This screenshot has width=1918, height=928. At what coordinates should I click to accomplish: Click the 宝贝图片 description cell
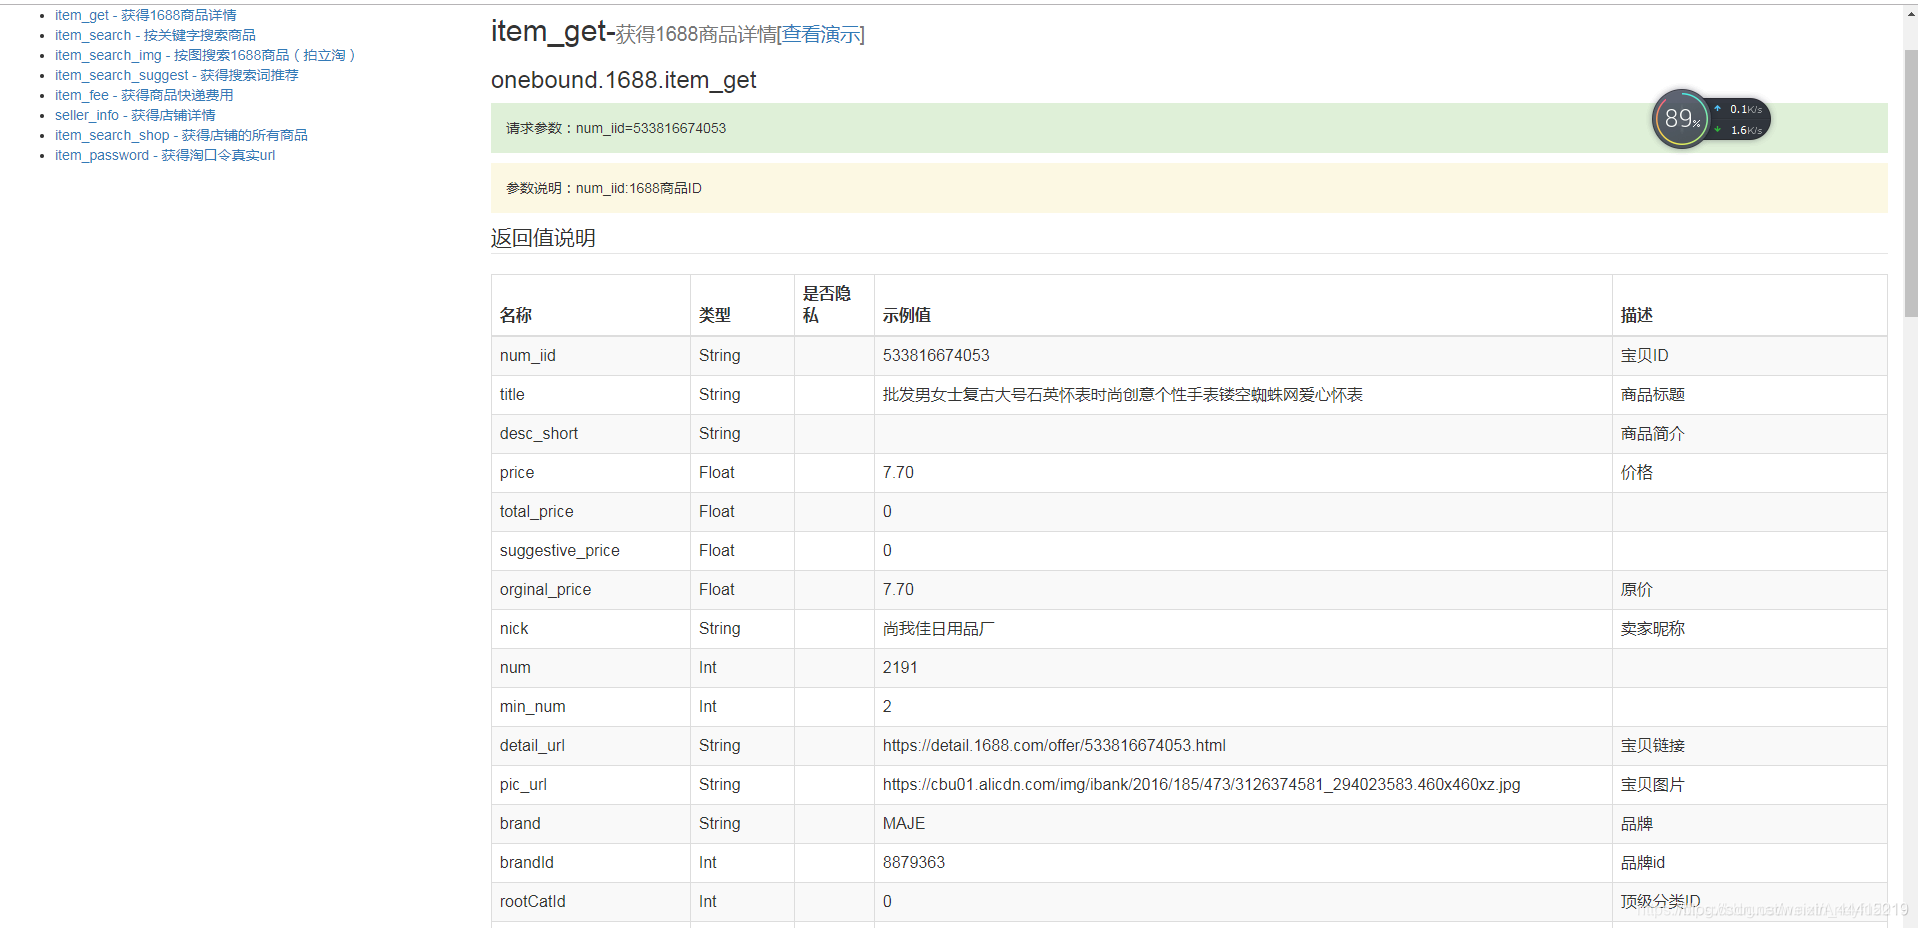1749,785
